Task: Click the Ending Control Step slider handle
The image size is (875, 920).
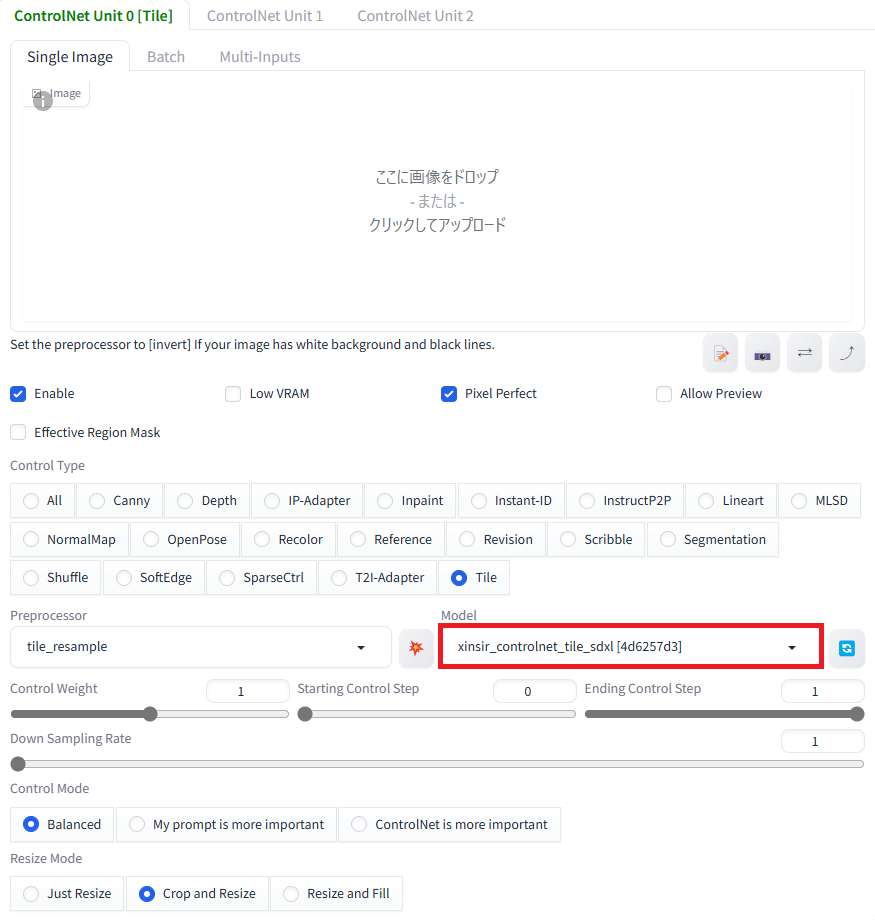Action: pyautogui.click(x=857, y=714)
